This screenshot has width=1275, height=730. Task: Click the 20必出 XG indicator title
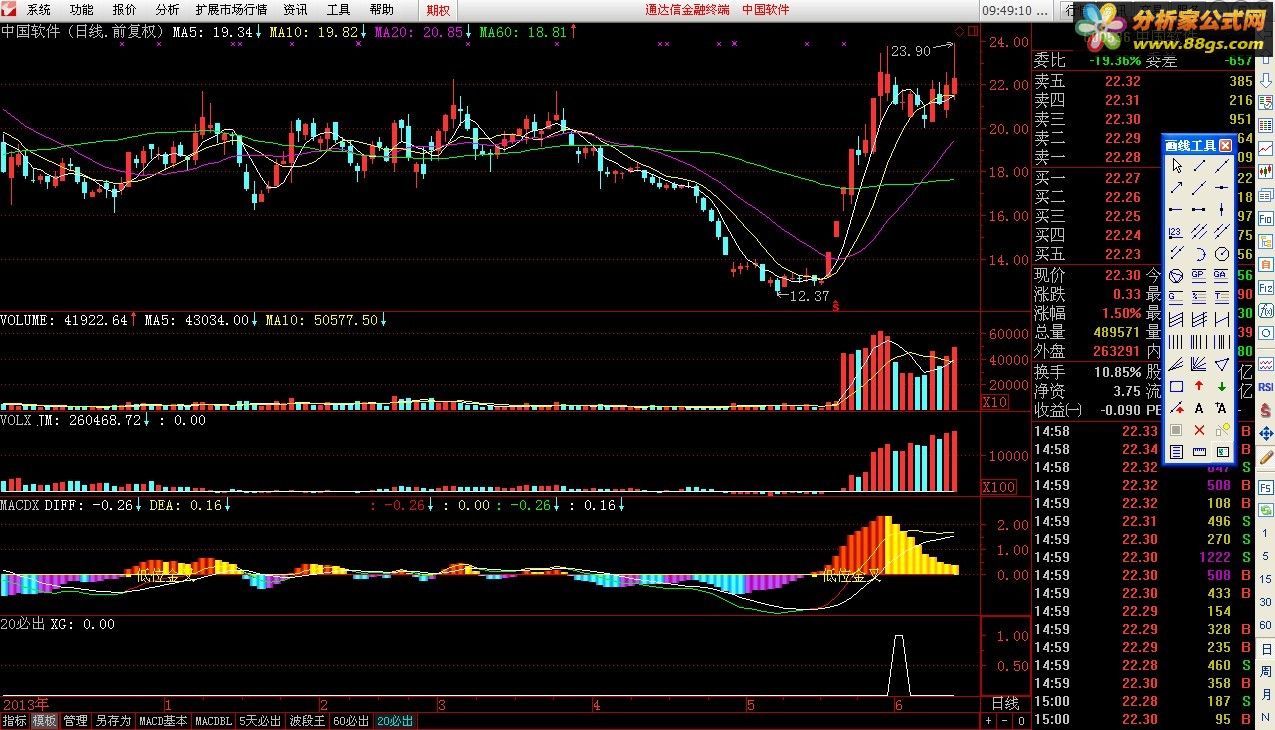(x=58, y=624)
